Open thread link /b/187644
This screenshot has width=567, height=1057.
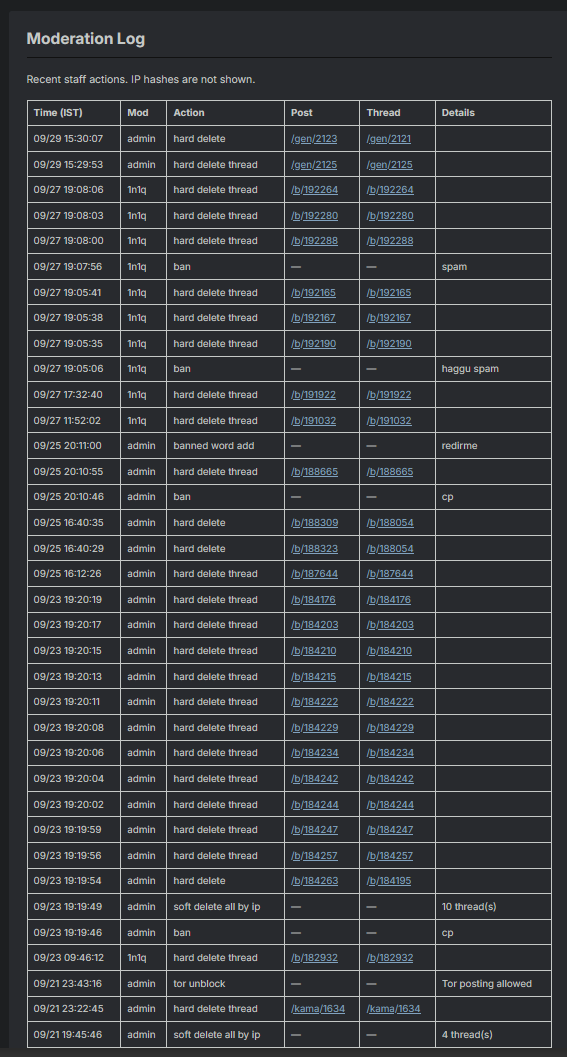coord(390,574)
